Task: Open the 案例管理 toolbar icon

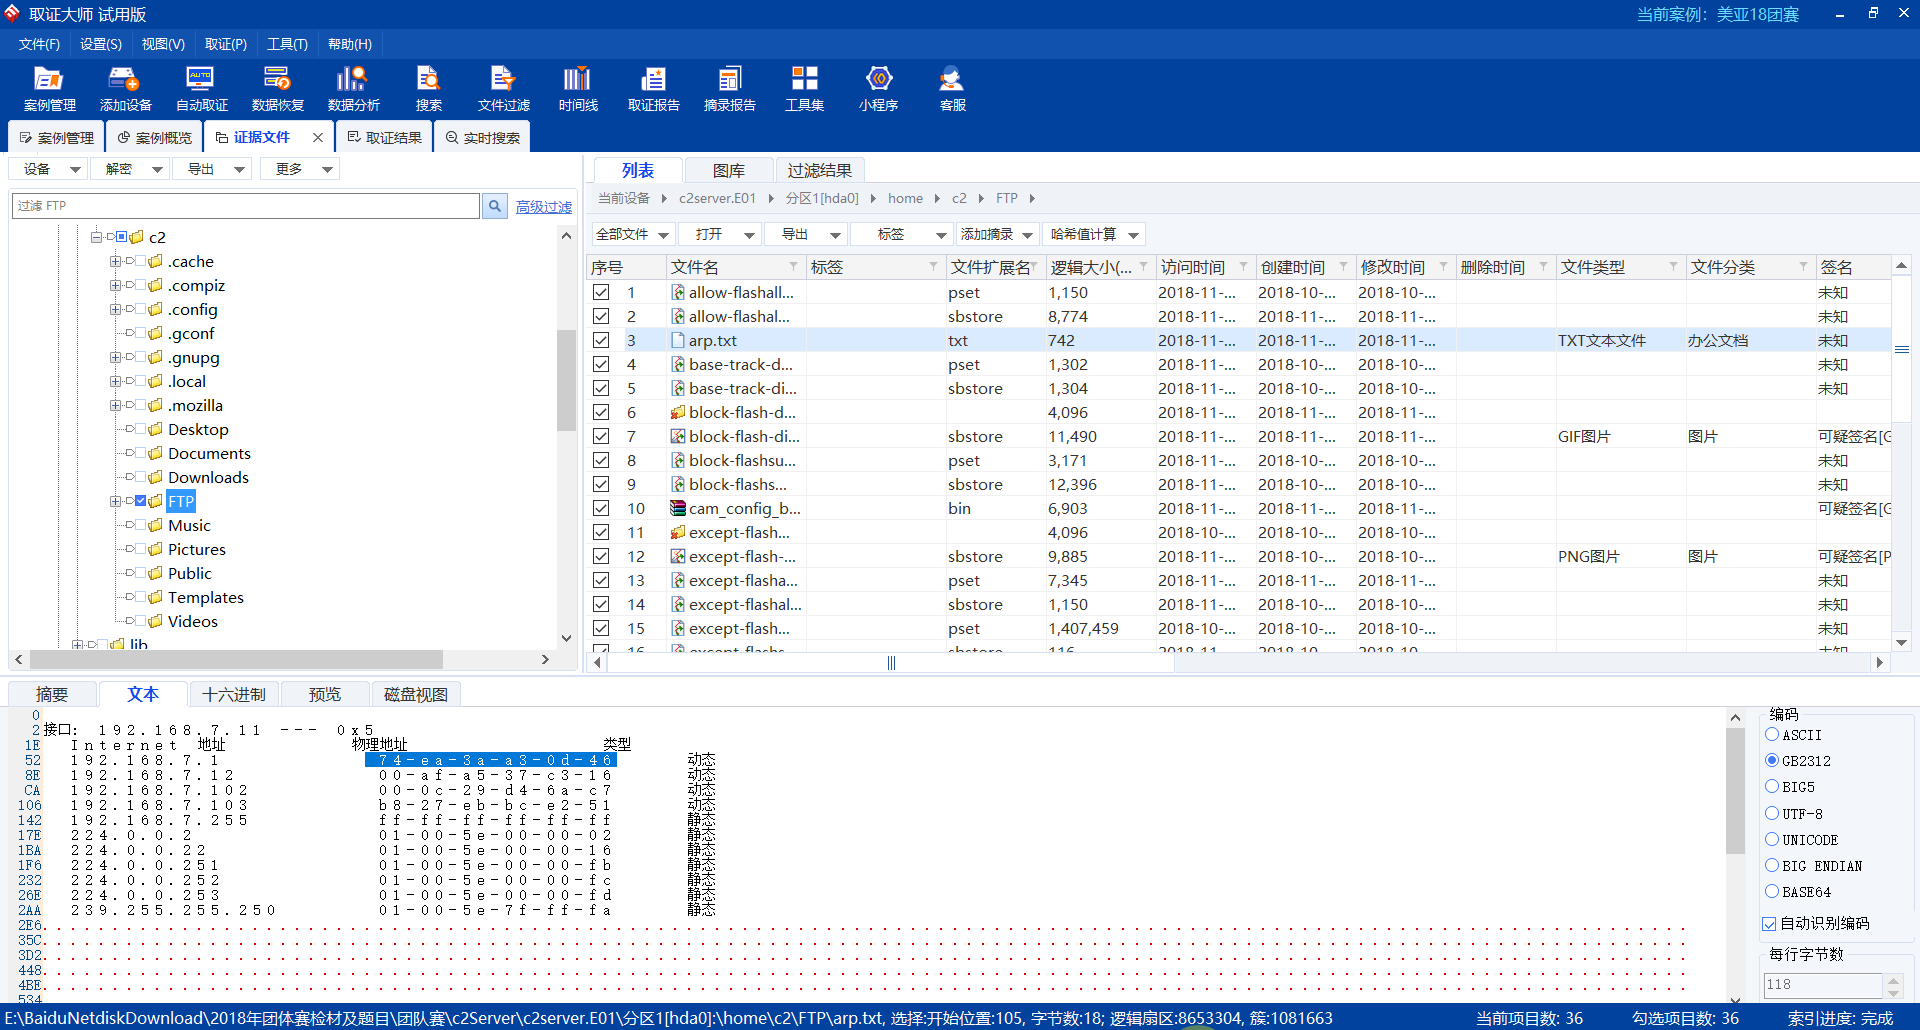Action: pos(49,88)
